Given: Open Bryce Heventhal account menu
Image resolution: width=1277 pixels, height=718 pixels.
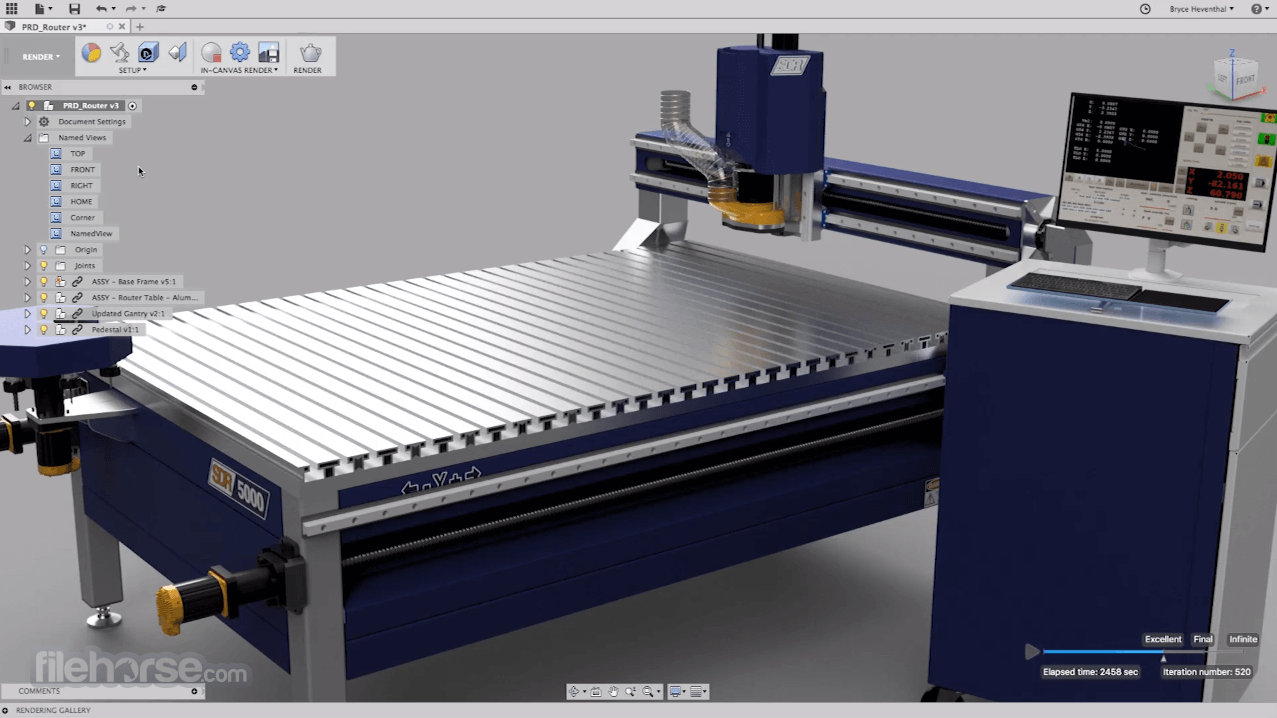Looking at the screenshot, I should 1201,9.
